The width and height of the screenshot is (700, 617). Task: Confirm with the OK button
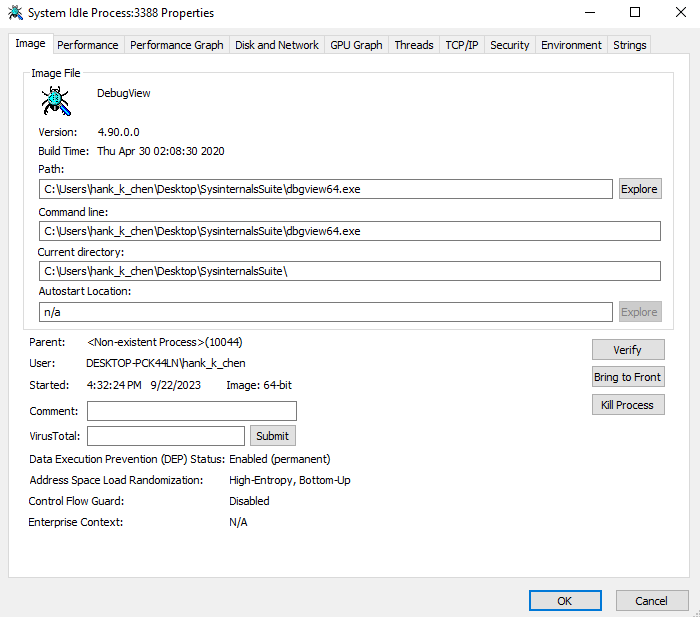point(565,601)
